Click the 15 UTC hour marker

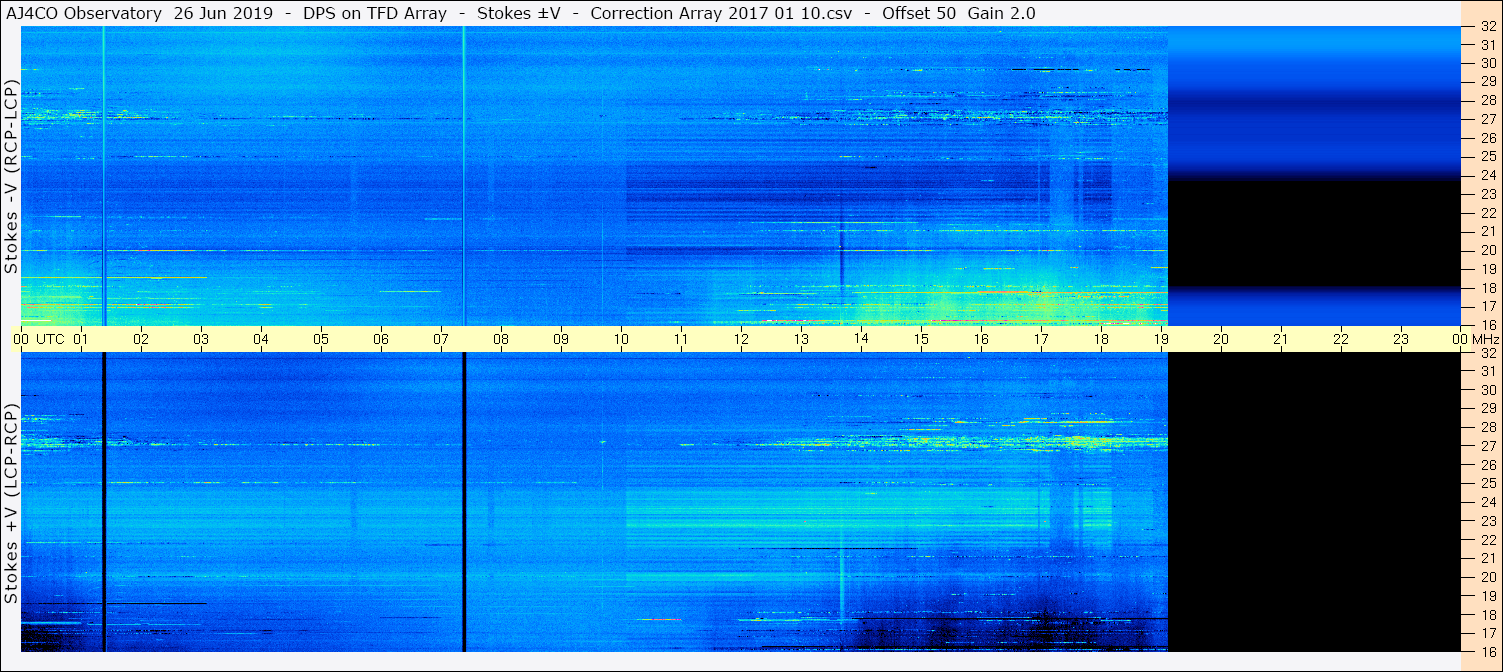tap(921, 339)
